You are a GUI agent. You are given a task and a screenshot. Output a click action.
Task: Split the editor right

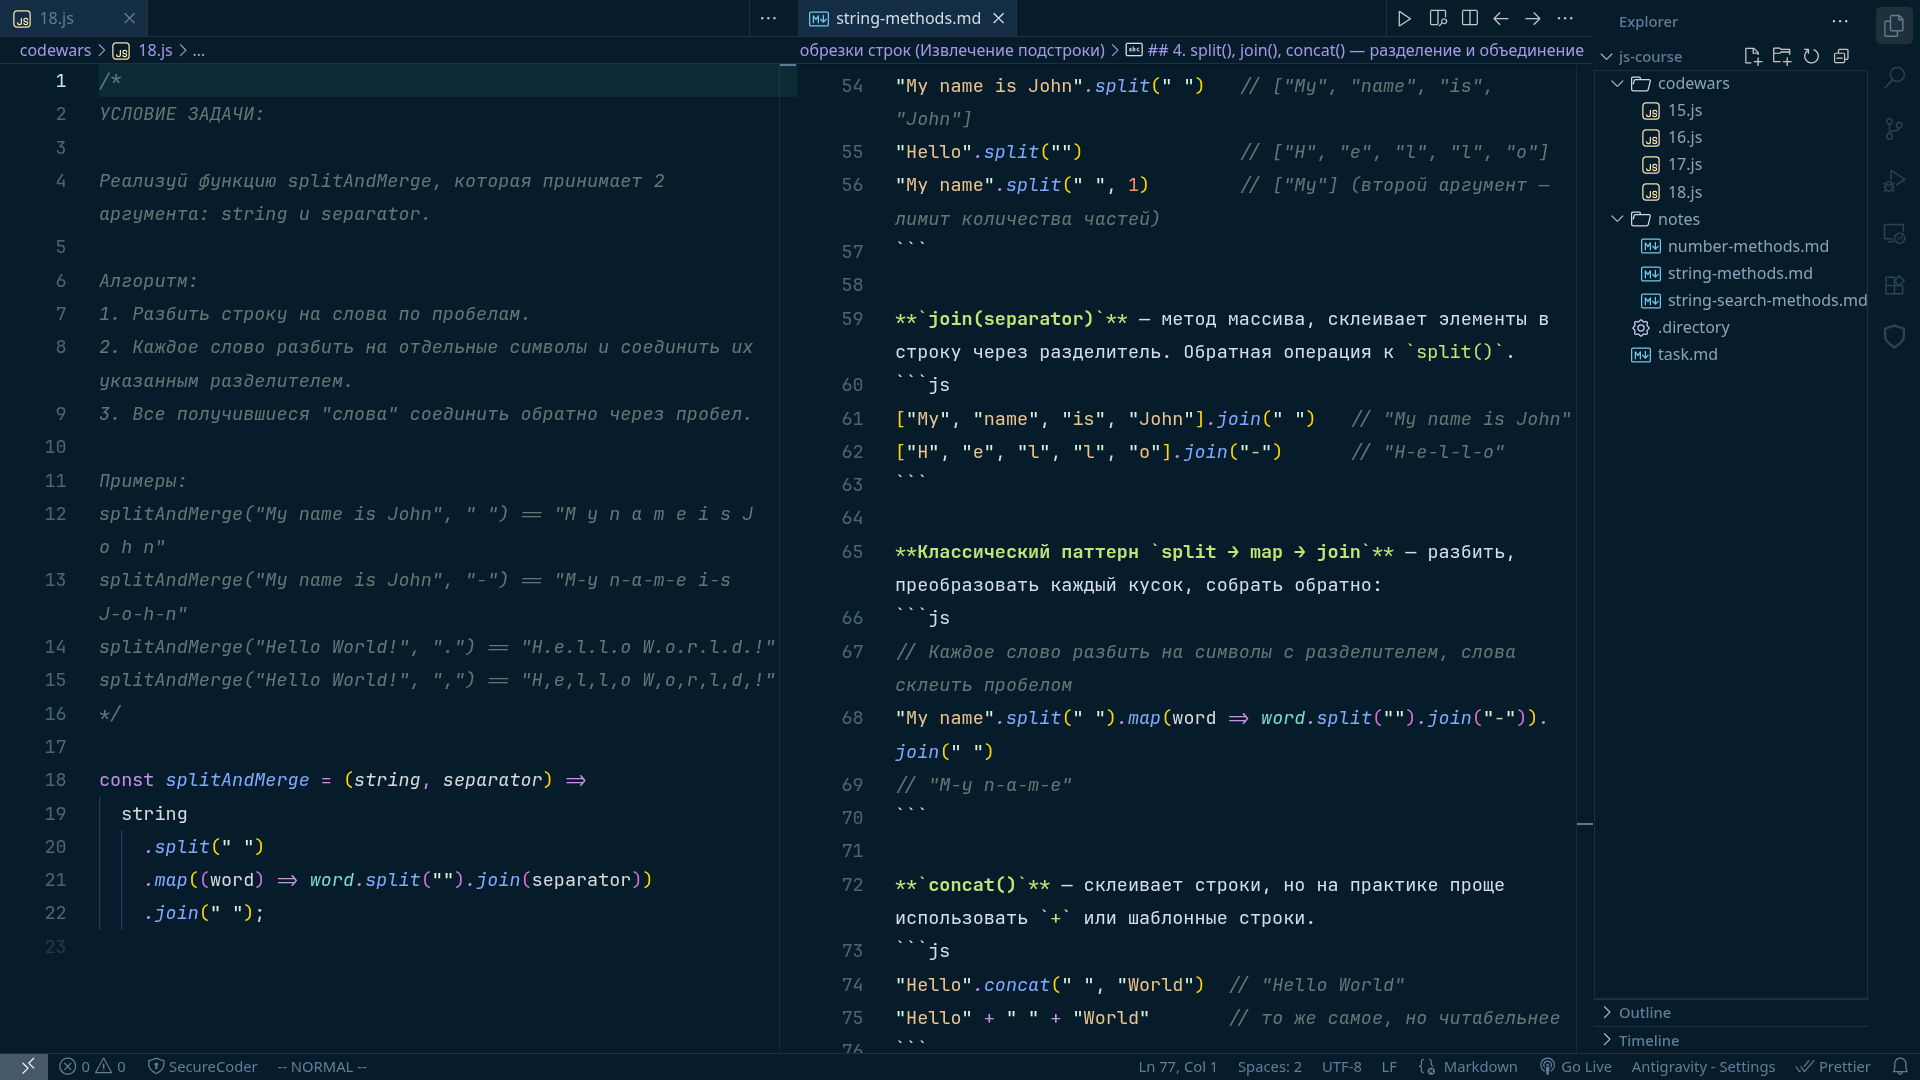point(1470,18)
